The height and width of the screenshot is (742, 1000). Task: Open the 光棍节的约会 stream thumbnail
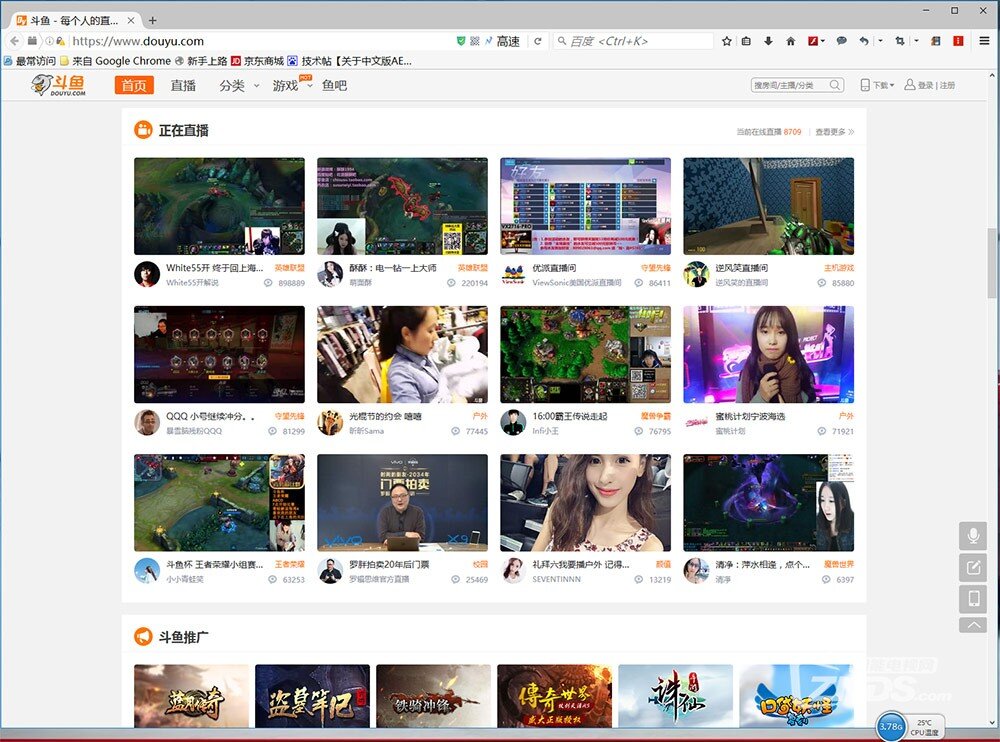[x=402, y=354]
